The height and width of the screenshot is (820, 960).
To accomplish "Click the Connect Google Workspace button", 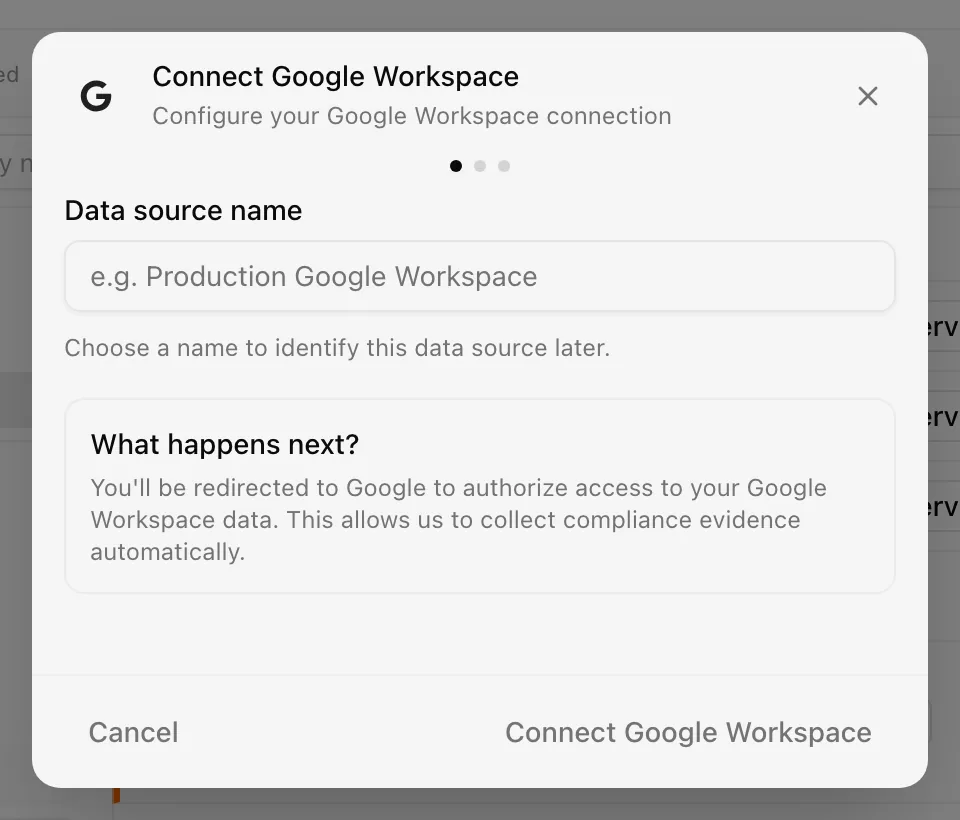I will 688,732.
